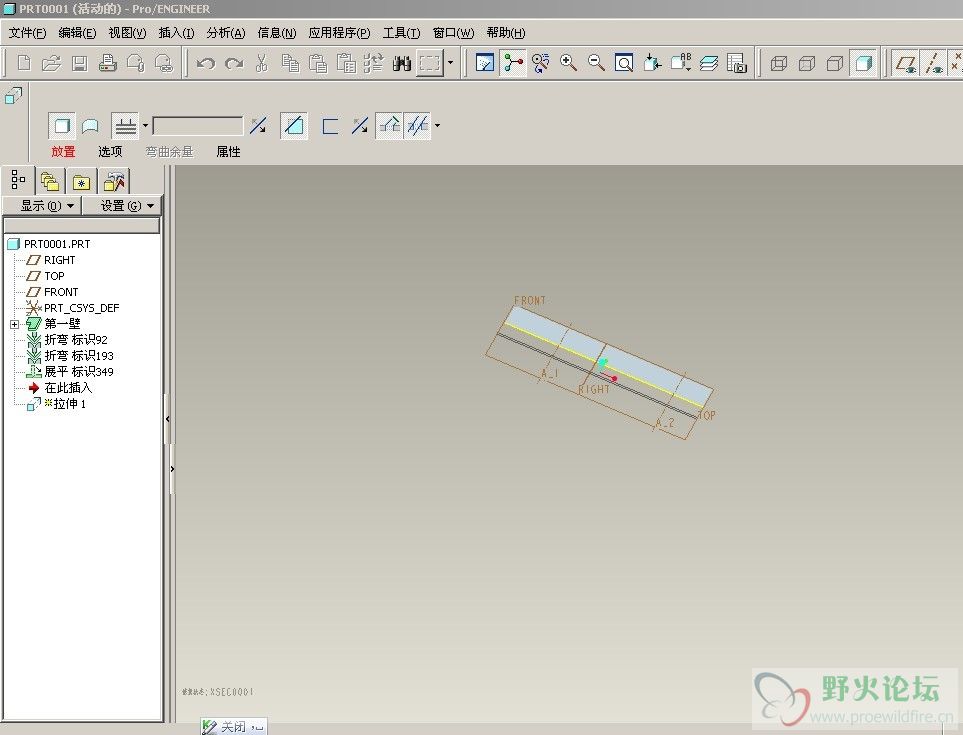Toggle the remove material option
This screenshot has width=963, height=735.
294,126
